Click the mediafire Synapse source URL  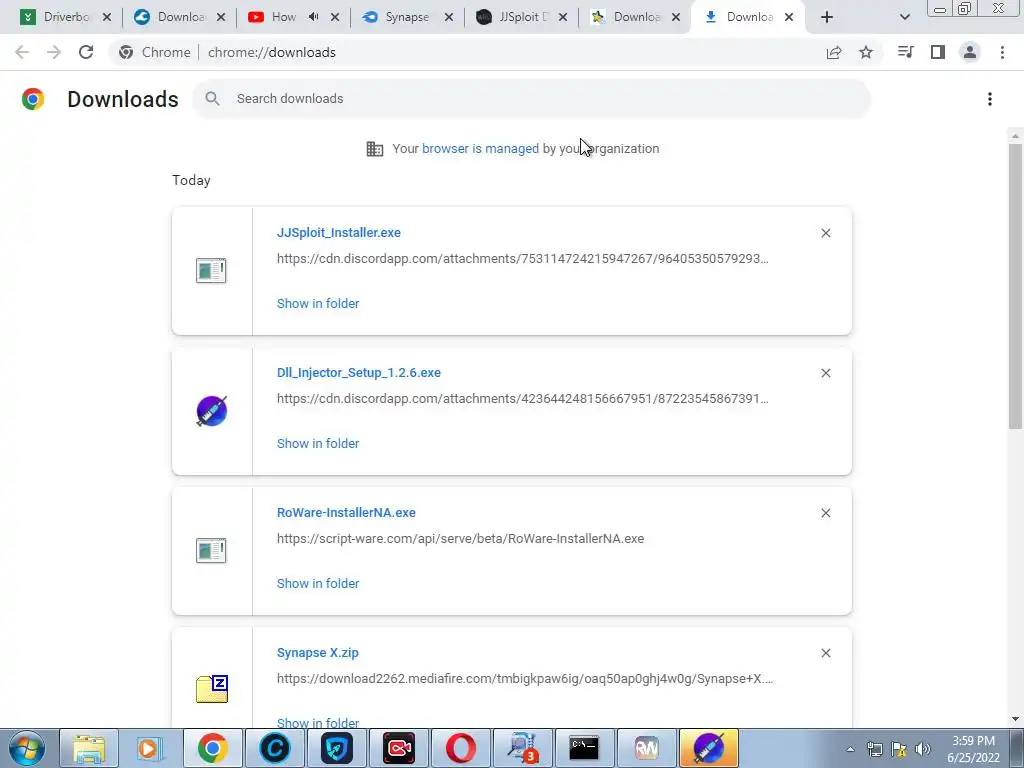point(524,679)
